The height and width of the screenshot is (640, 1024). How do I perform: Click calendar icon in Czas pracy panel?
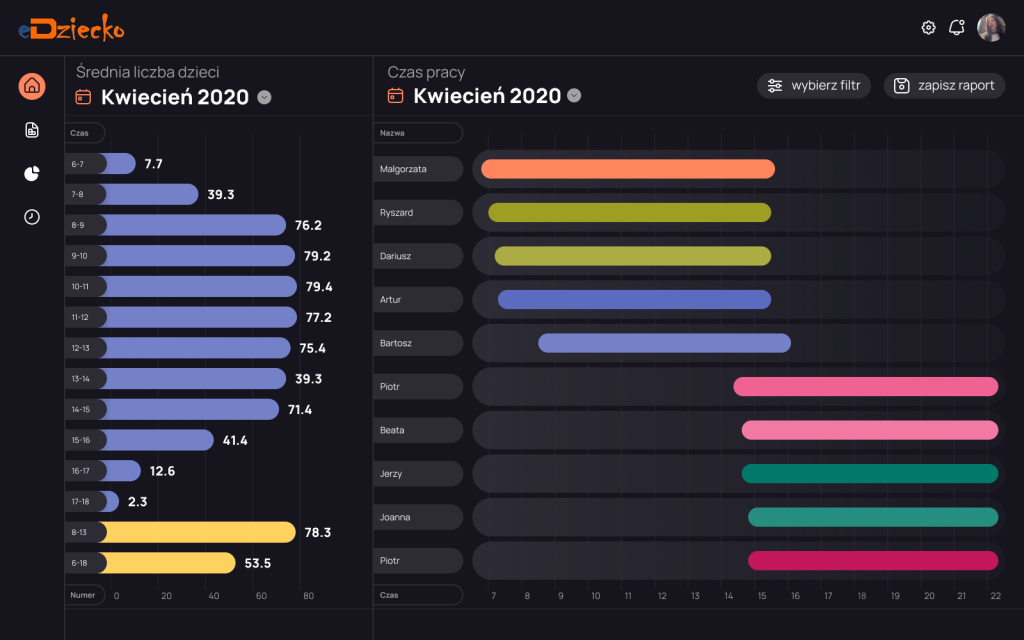tap(396, 96)
